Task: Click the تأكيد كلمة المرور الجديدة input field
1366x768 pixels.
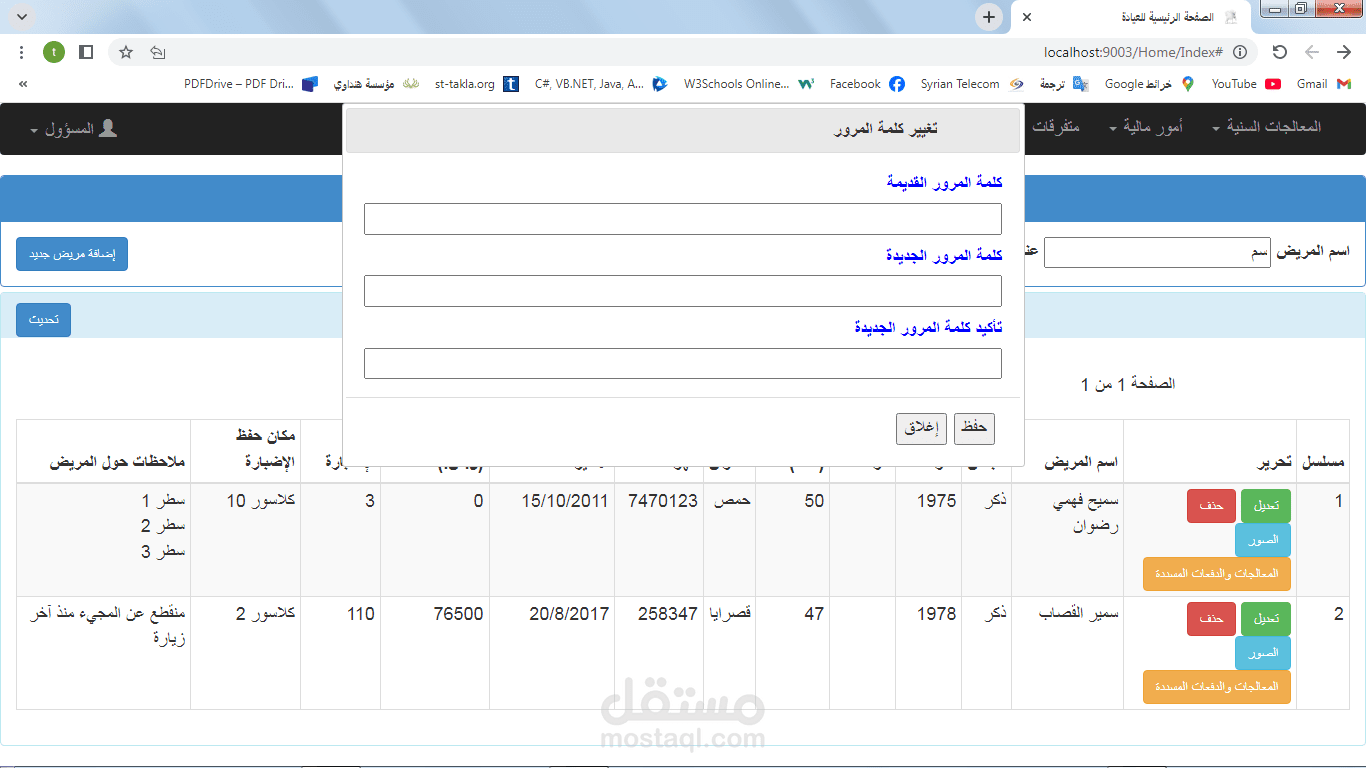Action: pos(683,363)
